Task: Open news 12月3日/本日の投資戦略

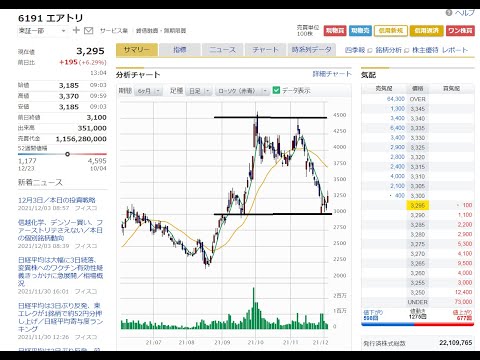Action: (57, 200)
